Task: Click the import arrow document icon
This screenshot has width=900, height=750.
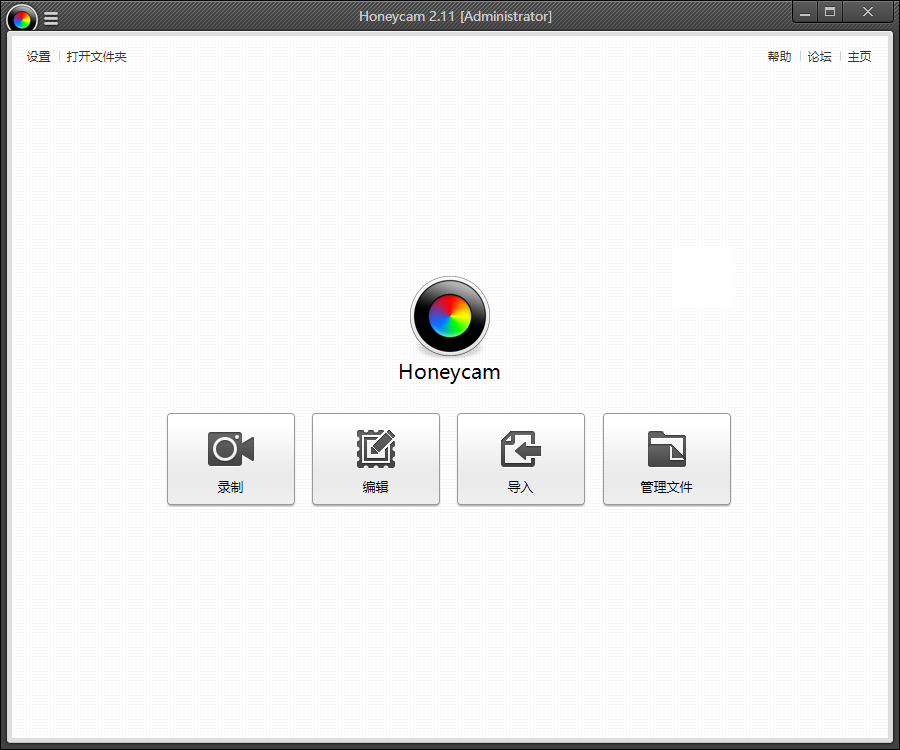Action: click(x=521, y=449)
